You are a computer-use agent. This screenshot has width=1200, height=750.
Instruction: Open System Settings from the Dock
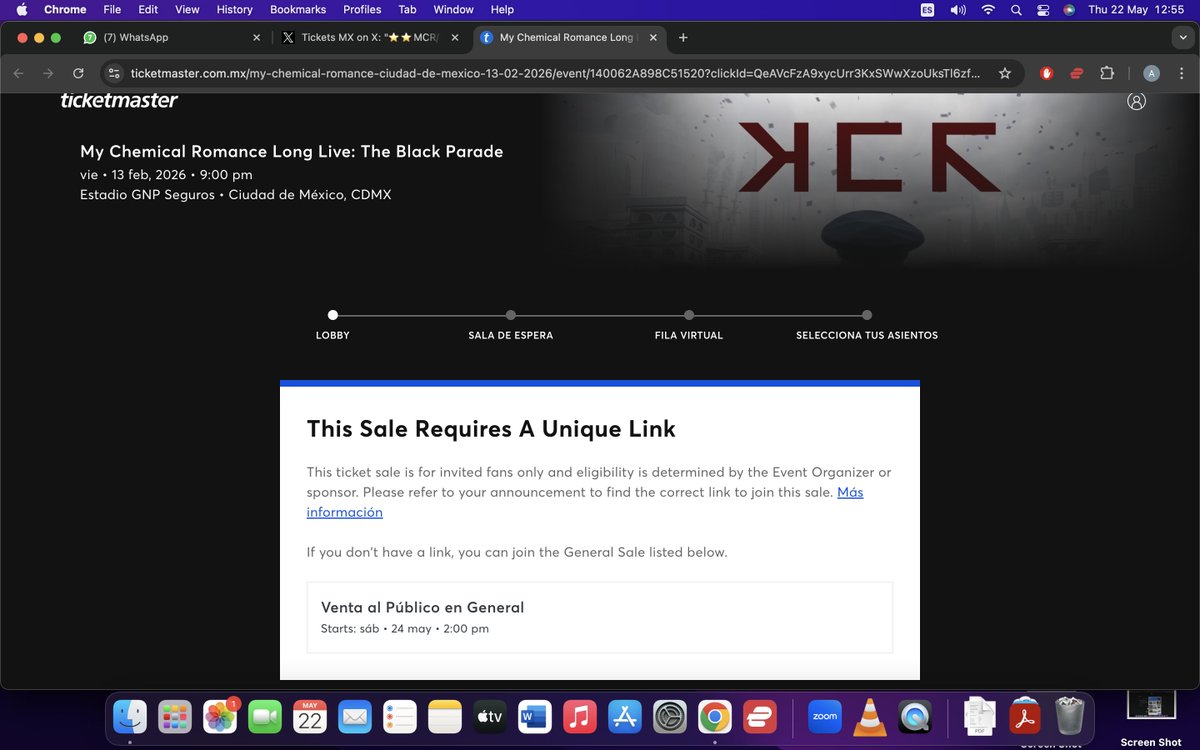pyautogui.click(x=669, y=716)
